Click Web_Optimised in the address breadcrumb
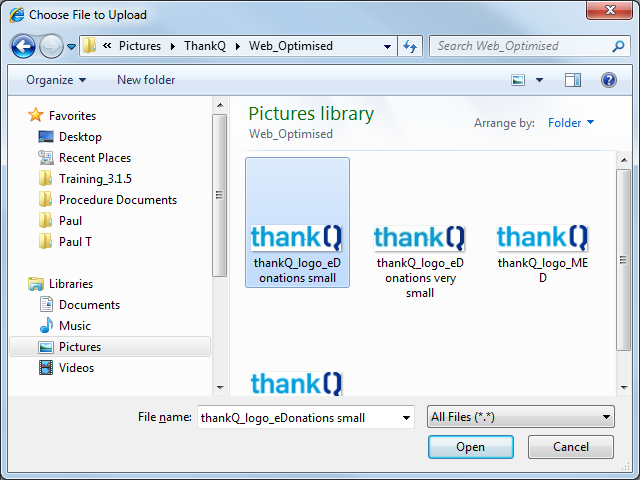Viewport: 640px width, 480px height. [x=291, y=46]
